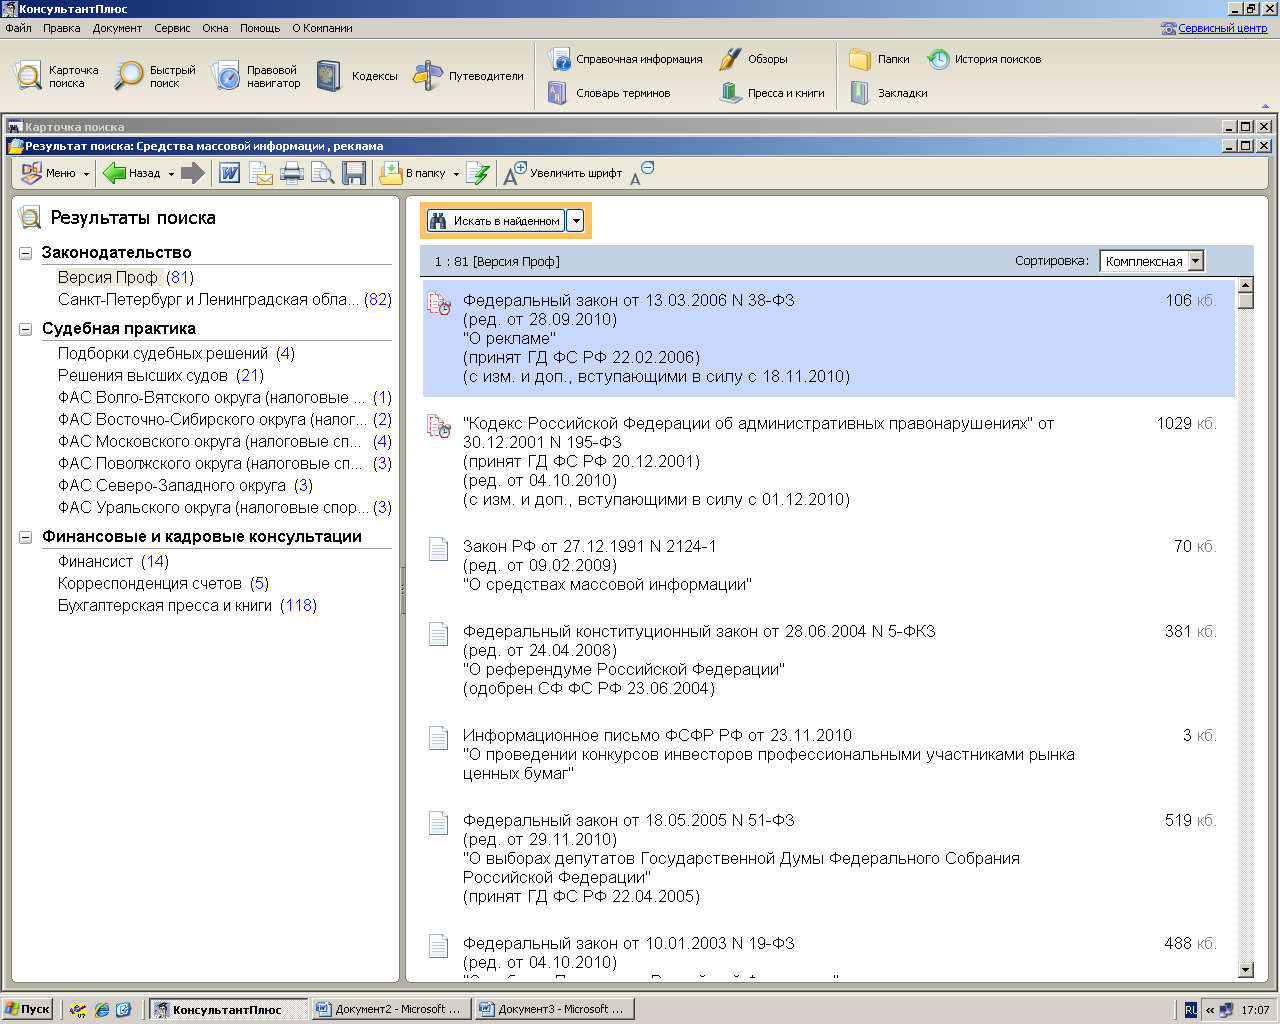Click the Пуск start button
This screenshot has width=1280, height=1024.
[27, 1009]
